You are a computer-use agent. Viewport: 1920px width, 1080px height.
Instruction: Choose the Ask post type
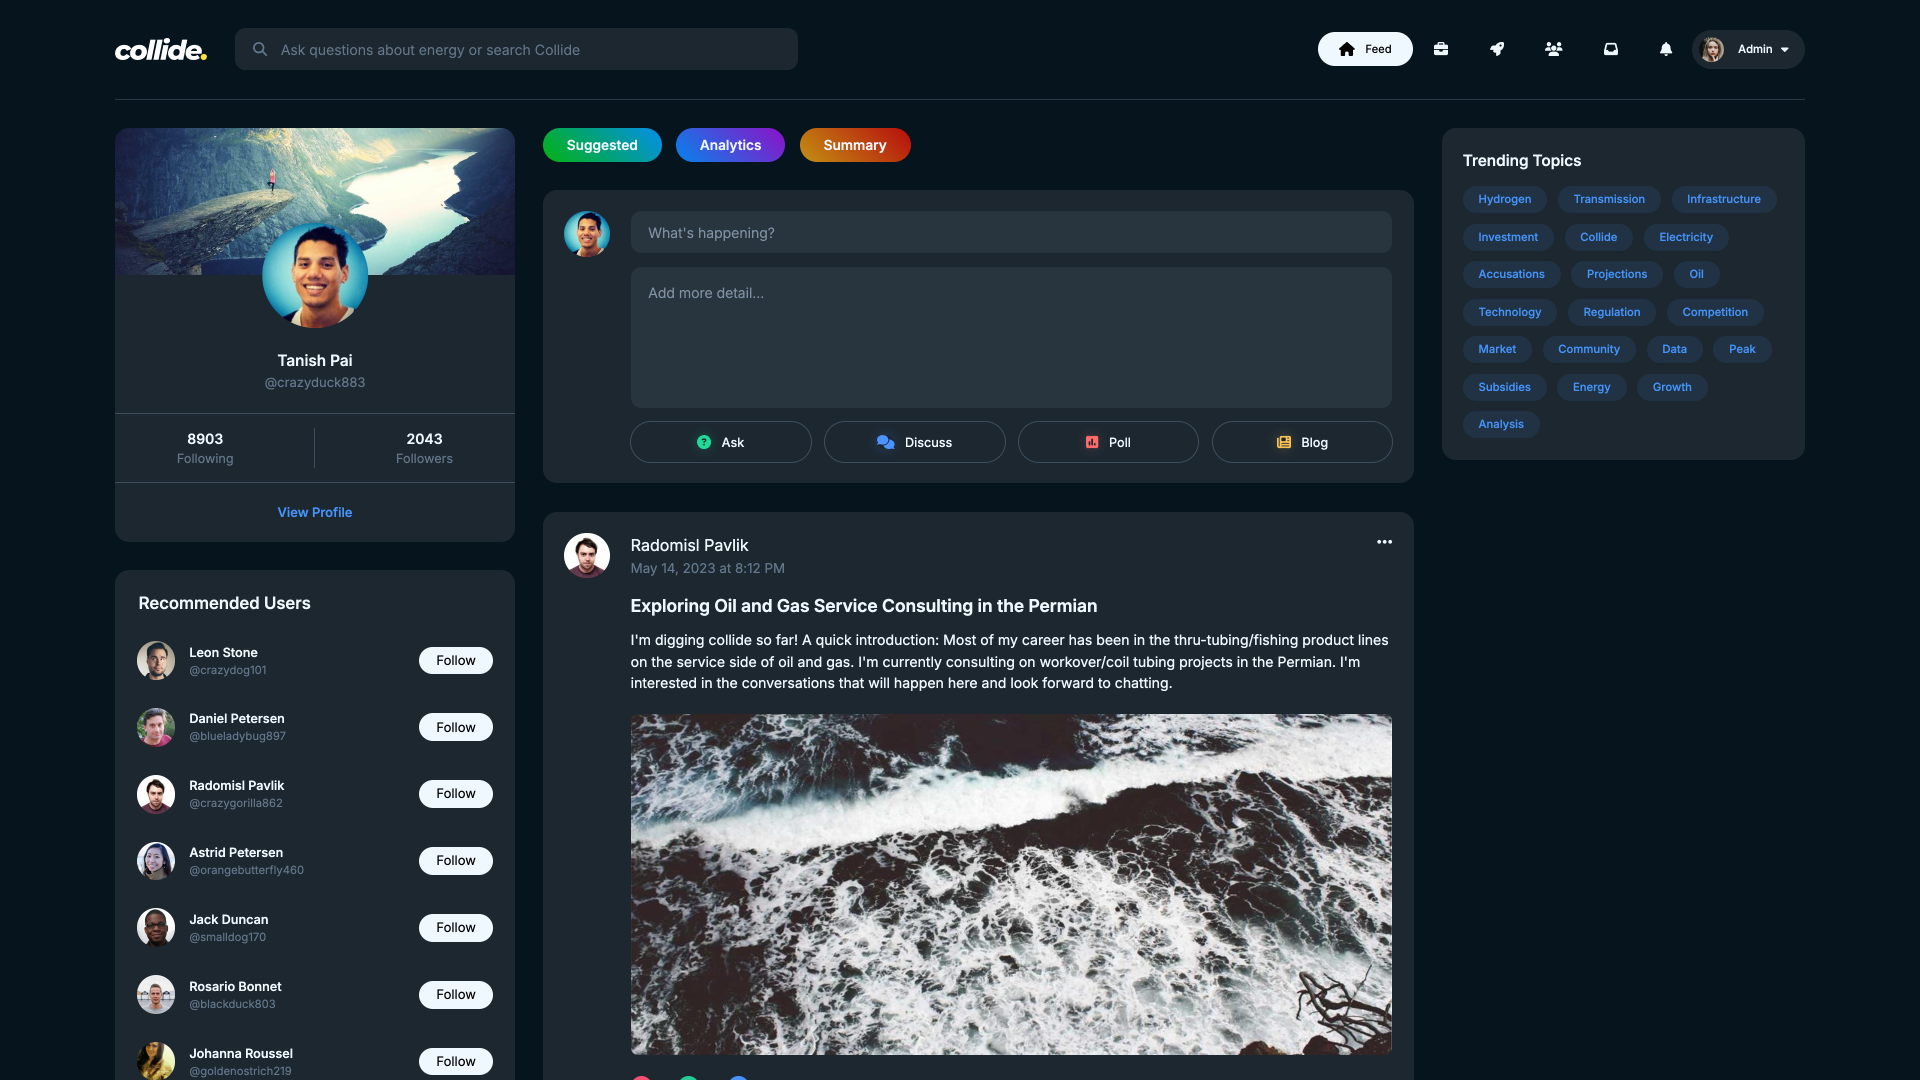[720, 442]
